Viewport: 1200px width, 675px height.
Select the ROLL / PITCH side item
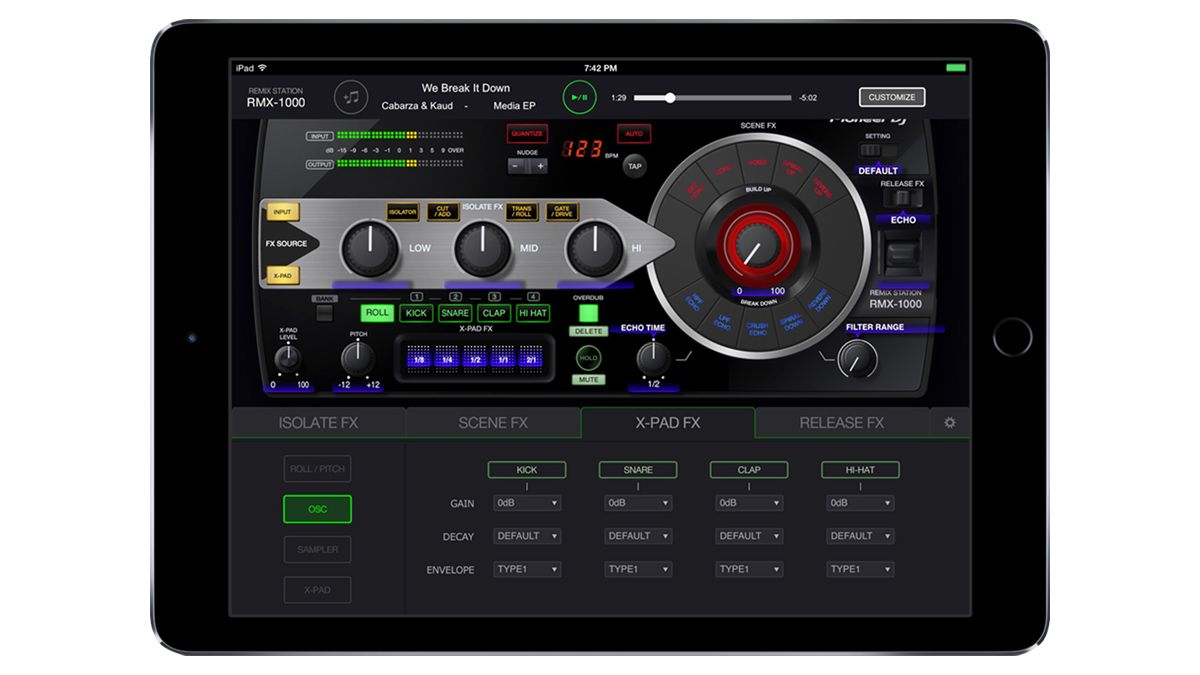click(317, 469)
